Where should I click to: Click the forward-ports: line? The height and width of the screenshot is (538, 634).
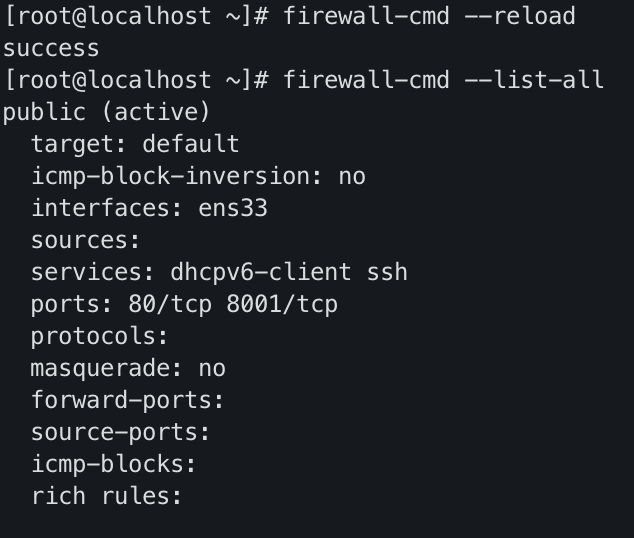[x=128, y=400]
